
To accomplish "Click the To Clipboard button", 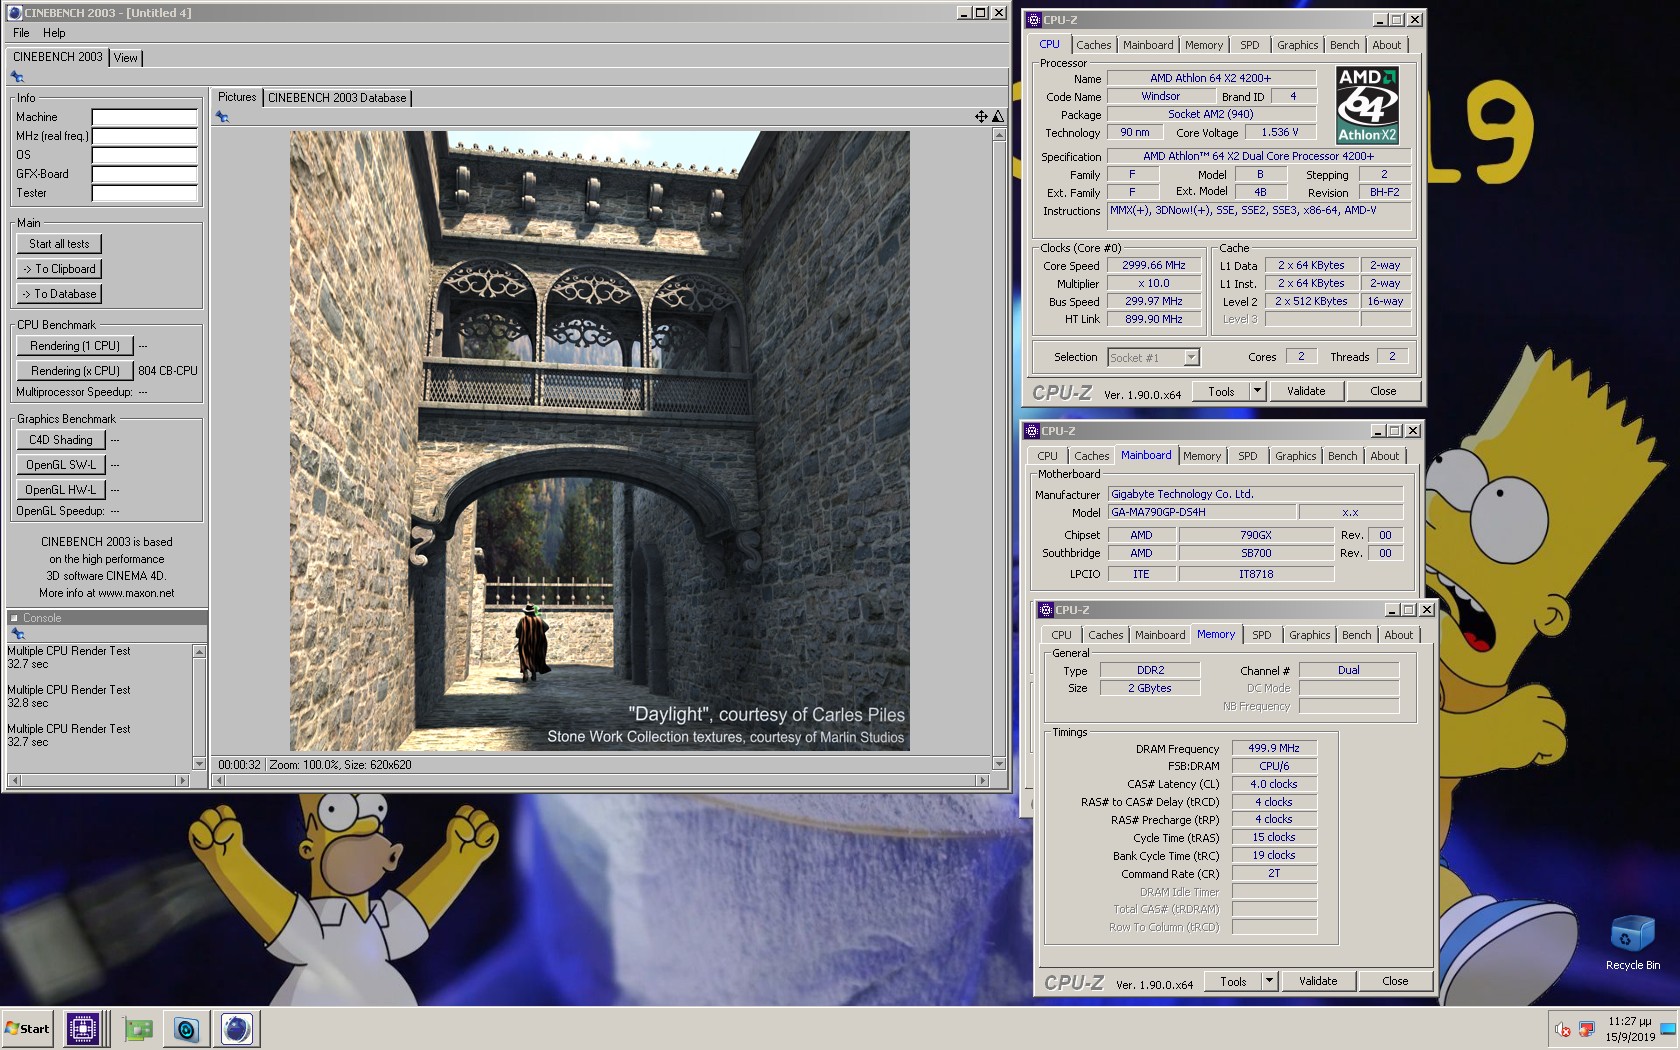I will click(59, 269).
